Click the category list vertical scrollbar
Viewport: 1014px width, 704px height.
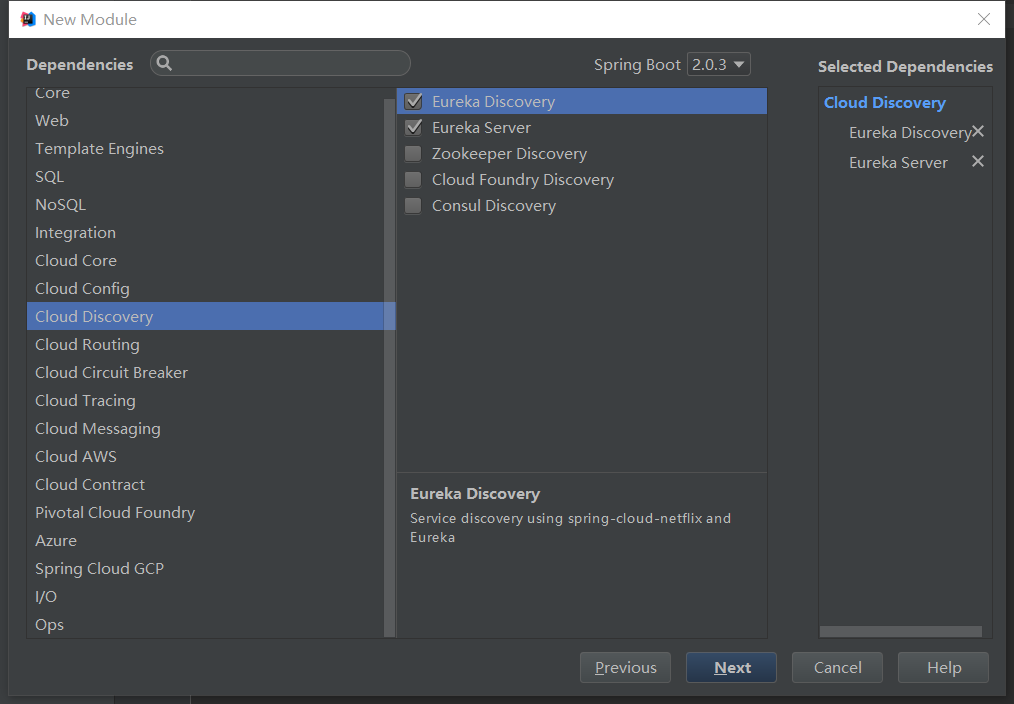[389, 368]
